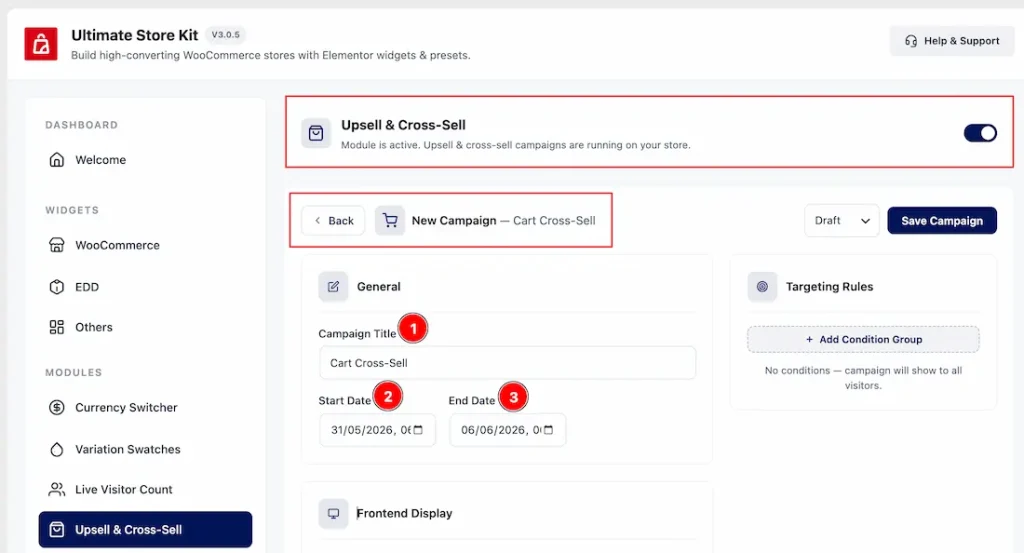
Task: Click the Campaign Title input field
Action: pyautogui.click(x=507, y=363)
